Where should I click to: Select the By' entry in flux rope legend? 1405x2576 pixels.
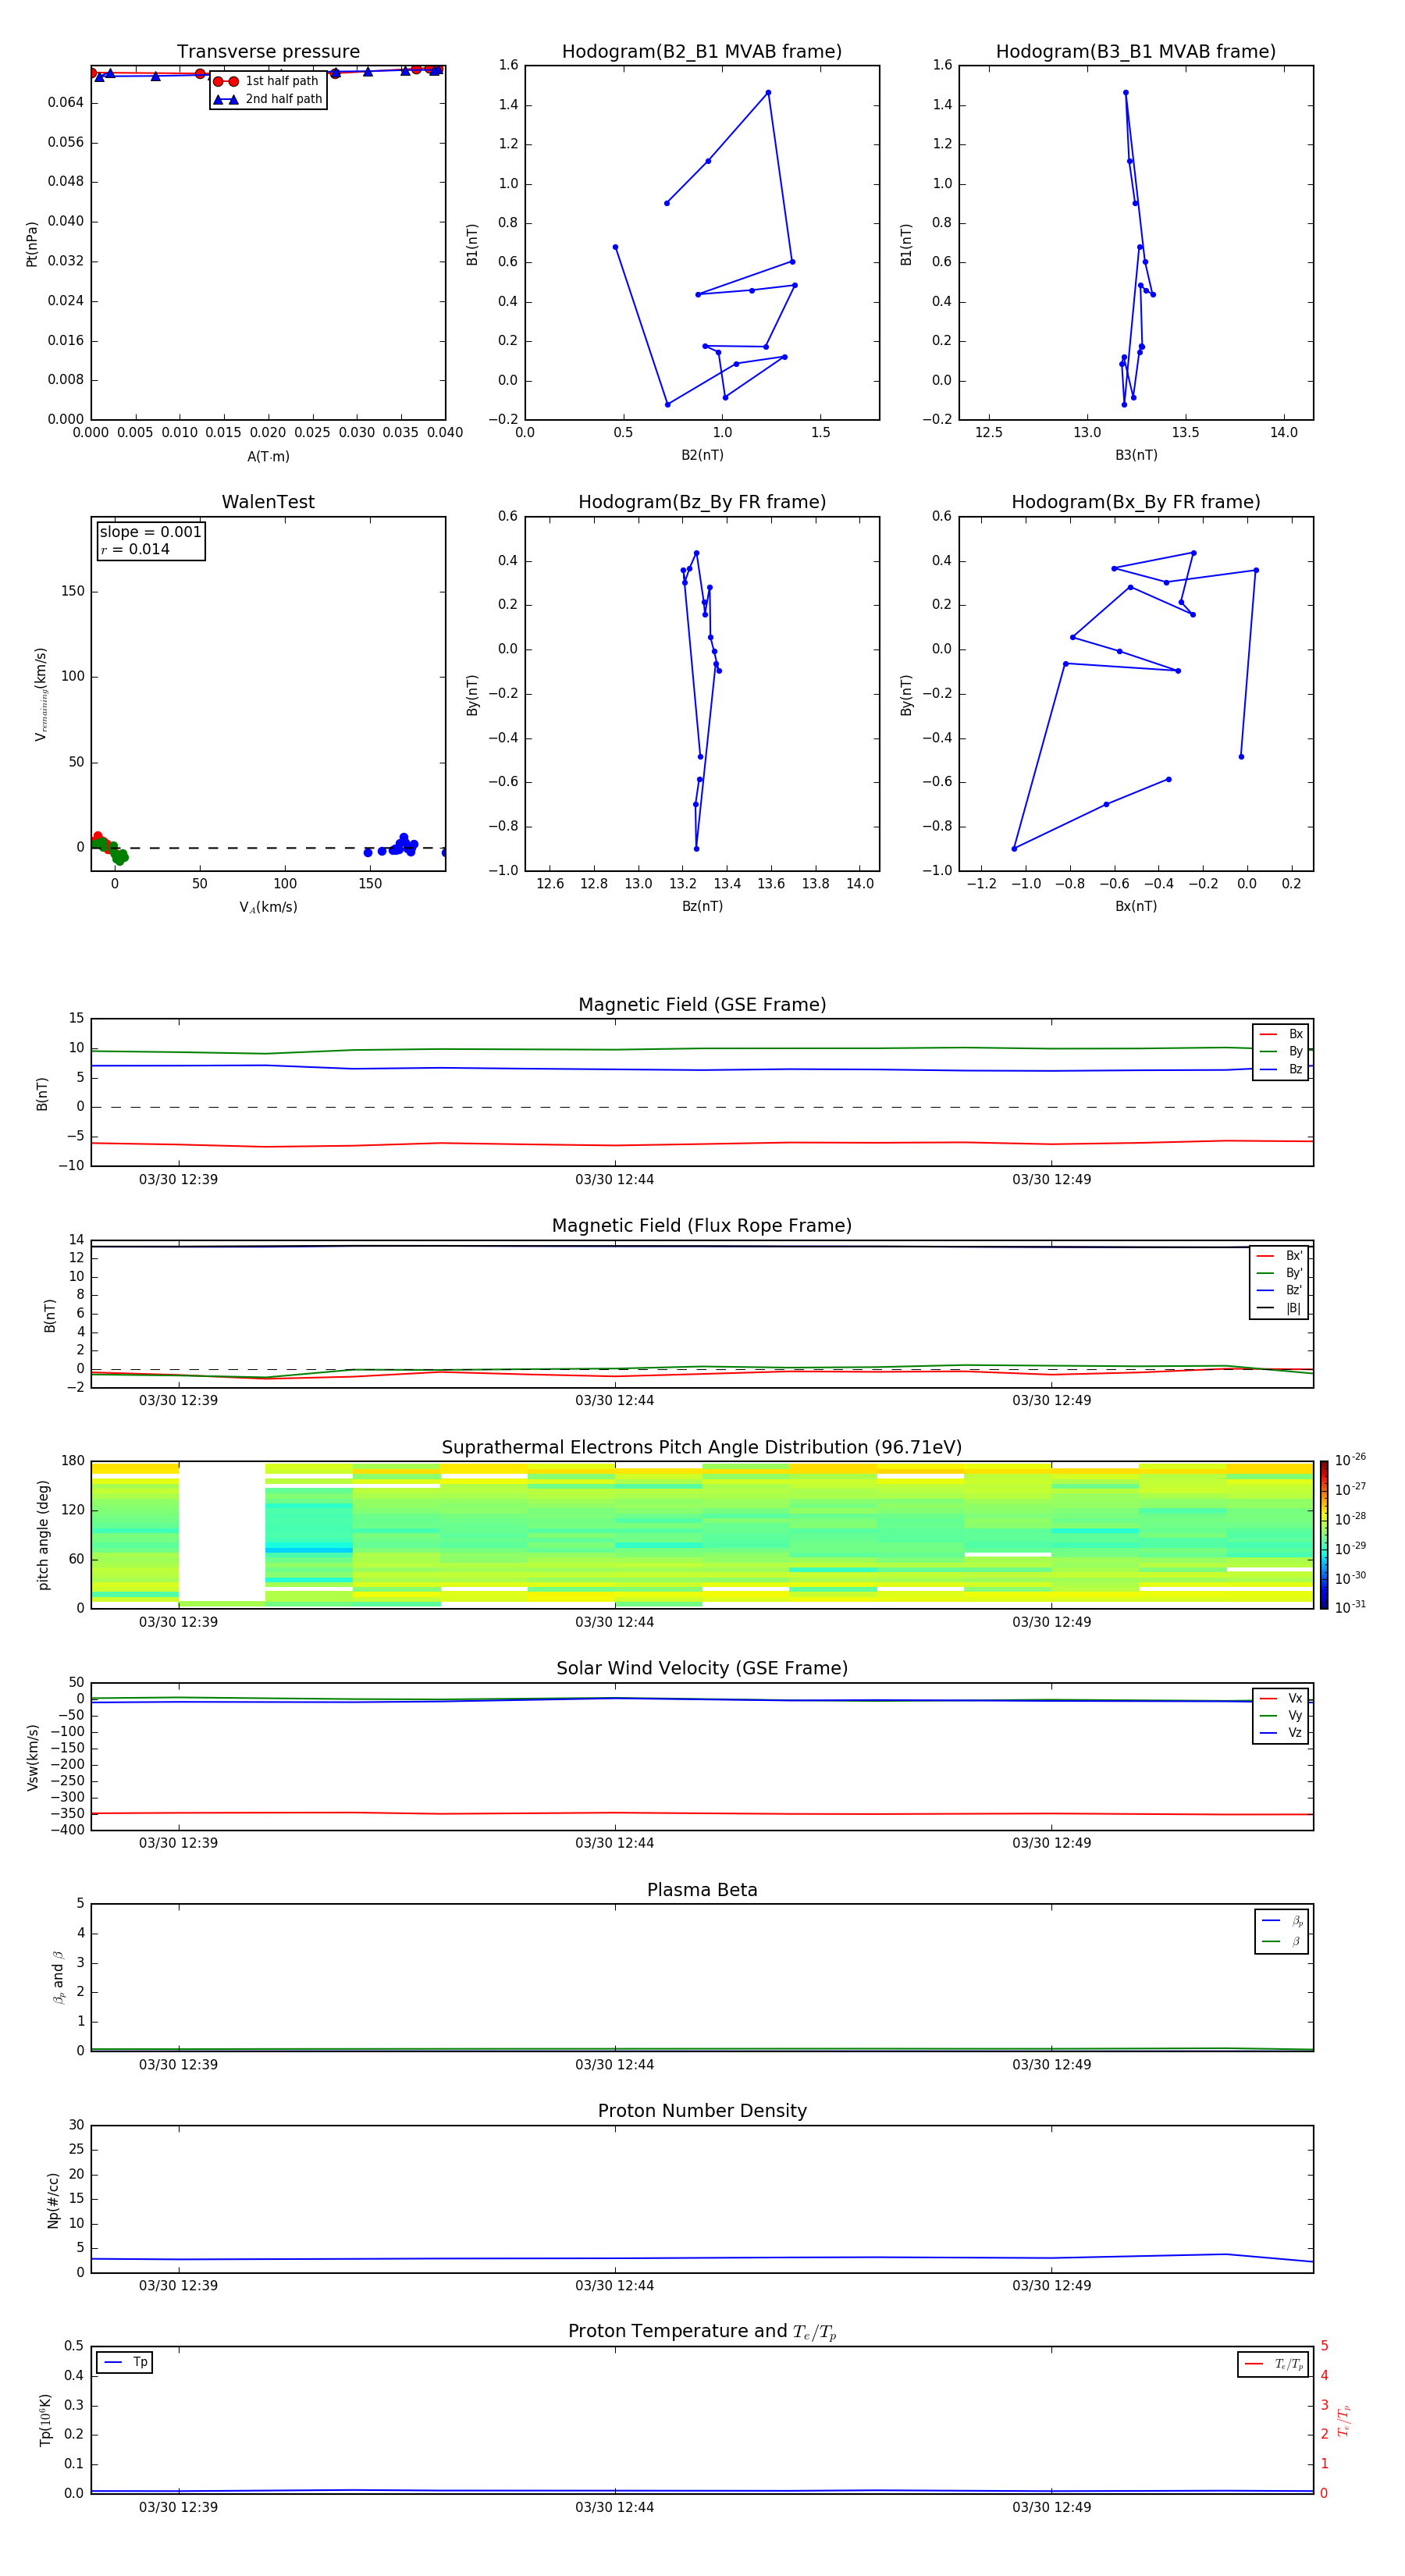click(x=1279, y=1274)
